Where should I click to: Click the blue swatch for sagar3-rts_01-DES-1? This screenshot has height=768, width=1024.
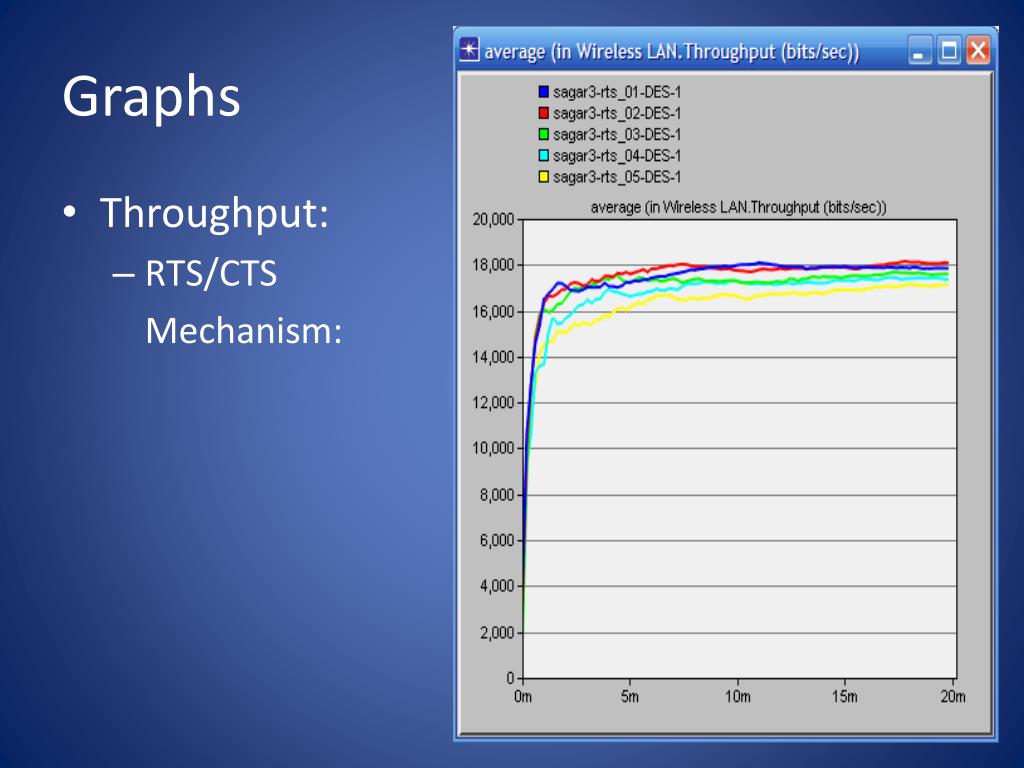(543, 92)
